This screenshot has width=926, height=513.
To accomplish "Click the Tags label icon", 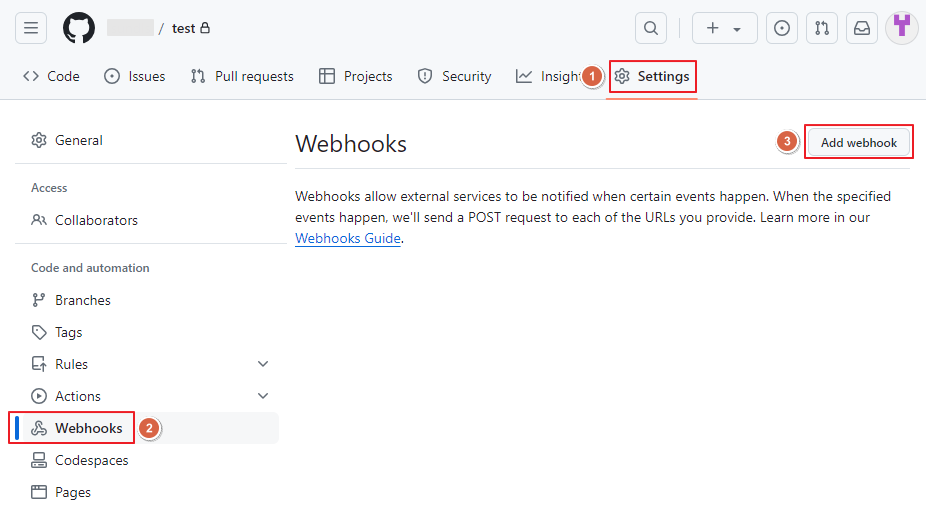I will [39, 332].
